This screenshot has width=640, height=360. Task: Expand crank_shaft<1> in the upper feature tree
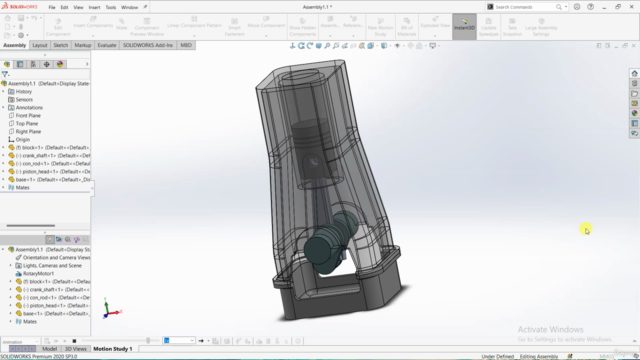[4, 156]
